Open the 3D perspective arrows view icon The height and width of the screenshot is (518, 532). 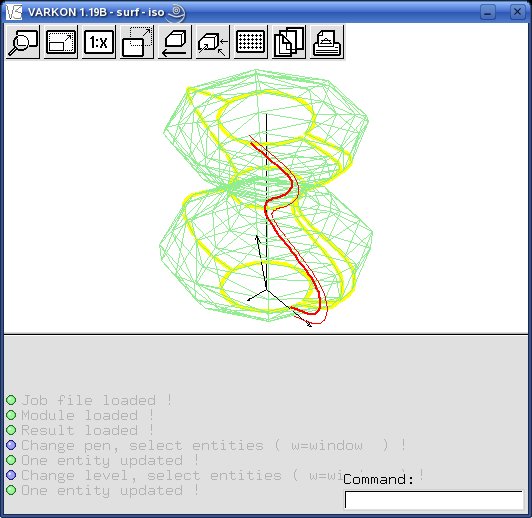tap(213, 42)
